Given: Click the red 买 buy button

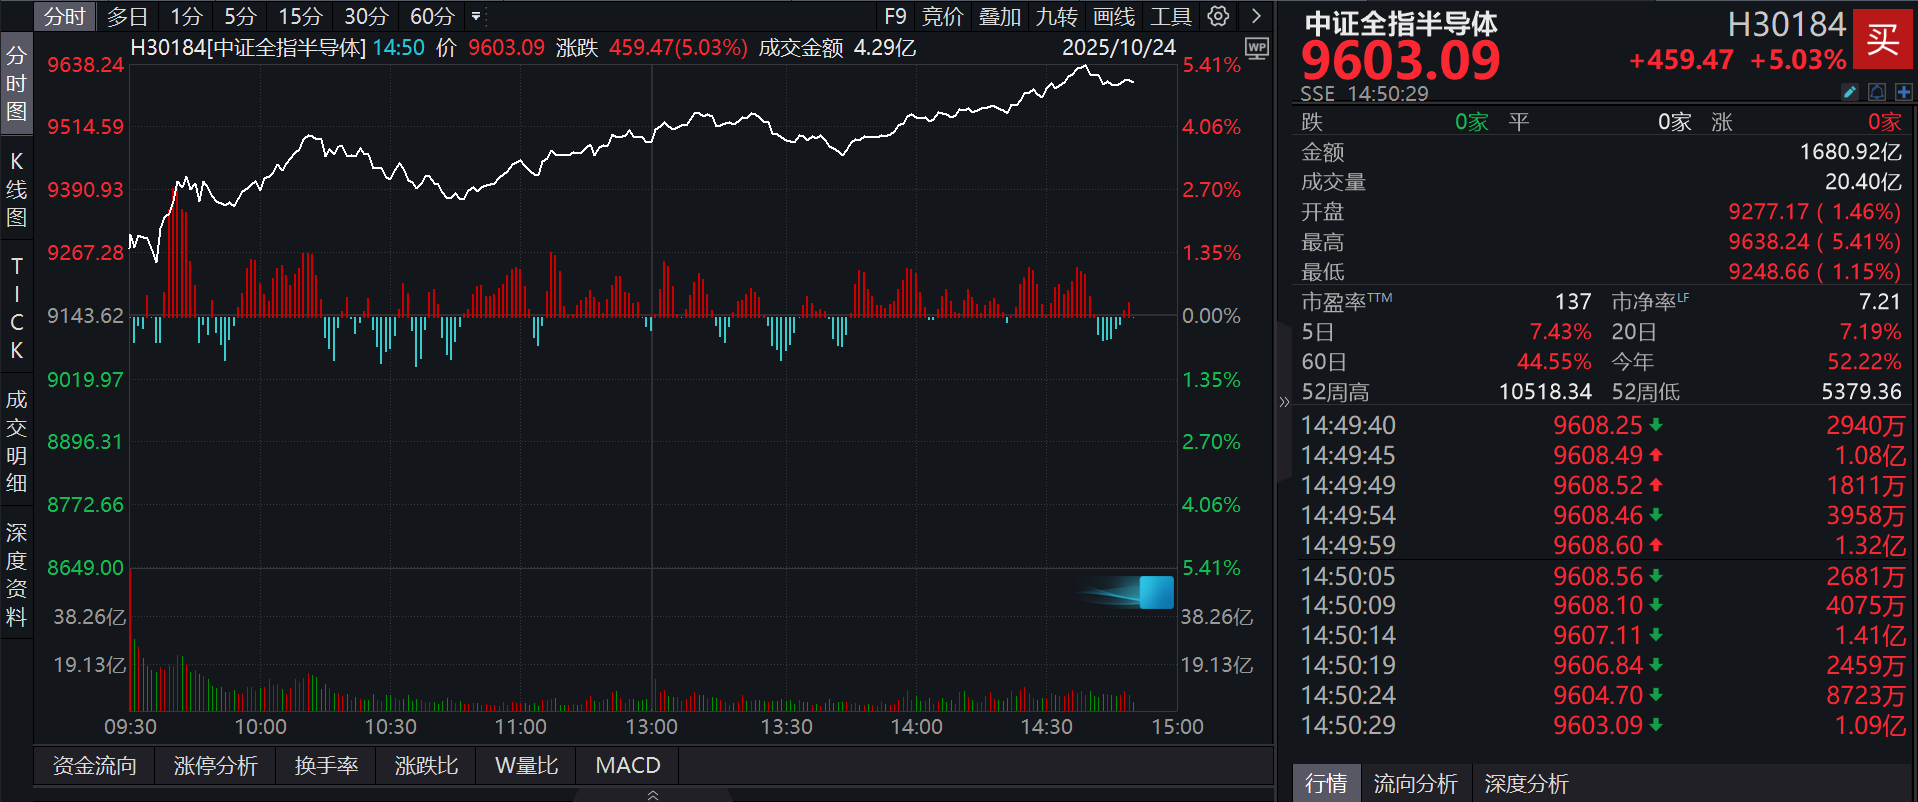Looking at the screenshot, I should tap(1882, 40).
